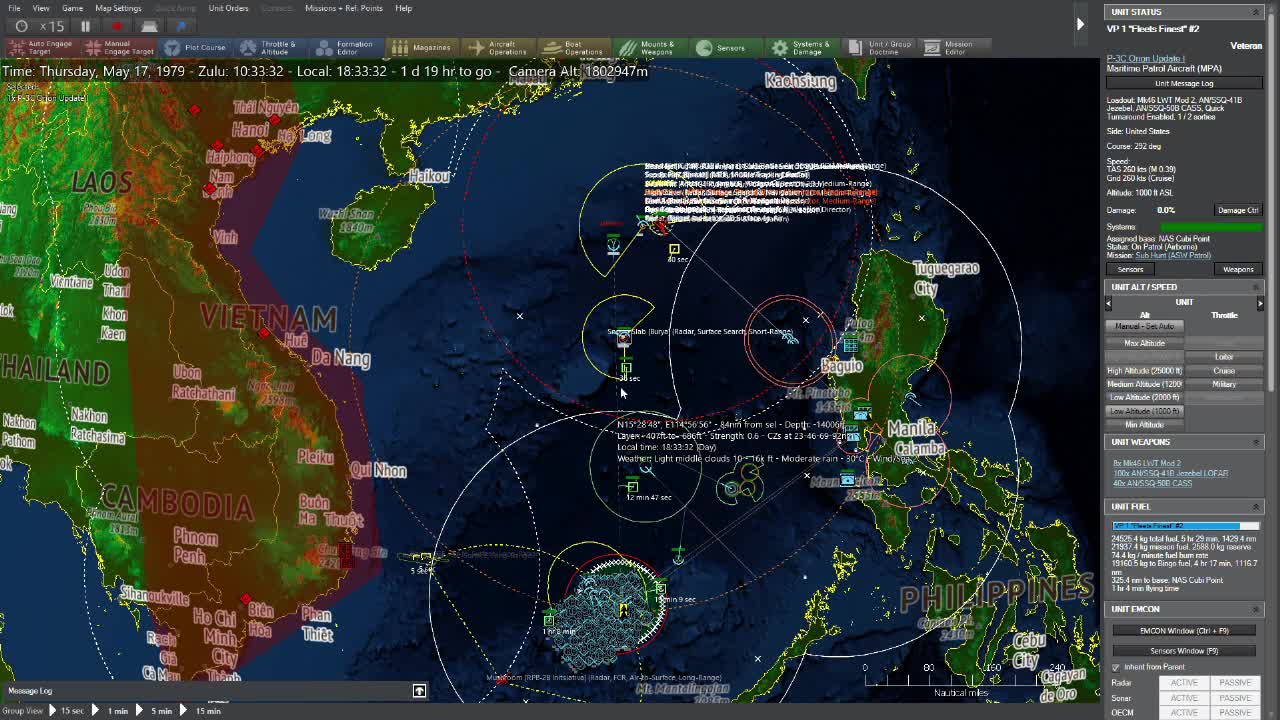
Task: Open EMCON Window (Ctrl + F9)
Action: tap(1184, 631)
